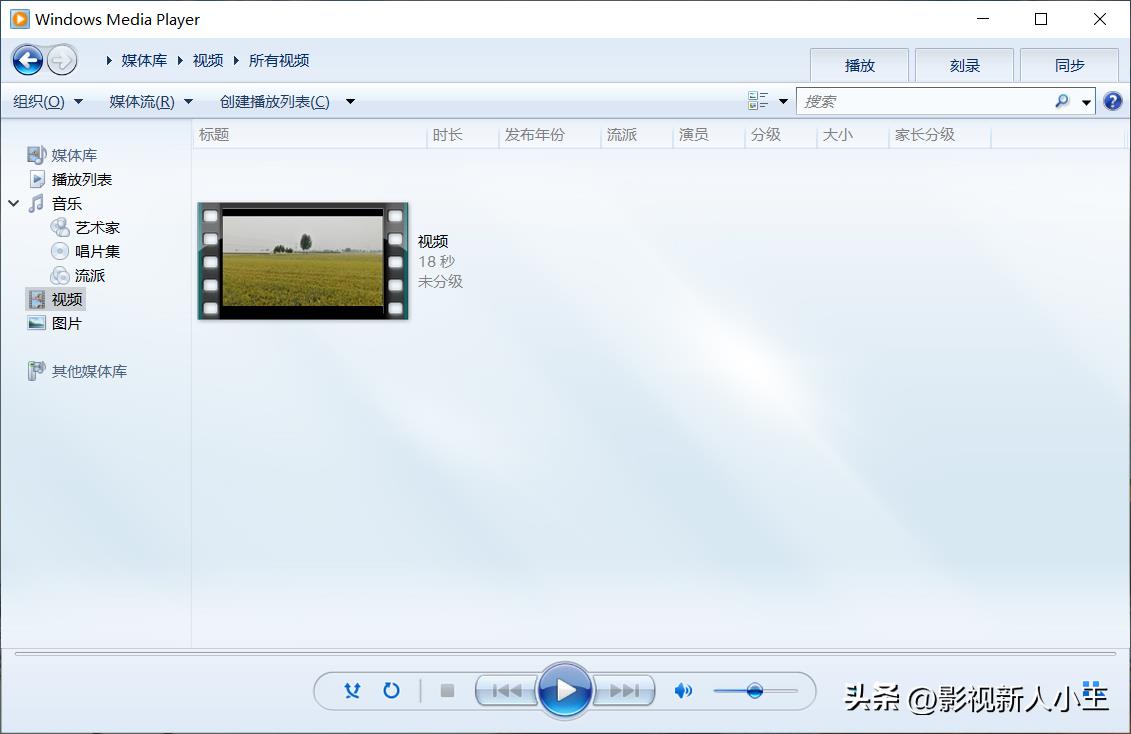Collapse the 音乐 tree node

(14, 203)
